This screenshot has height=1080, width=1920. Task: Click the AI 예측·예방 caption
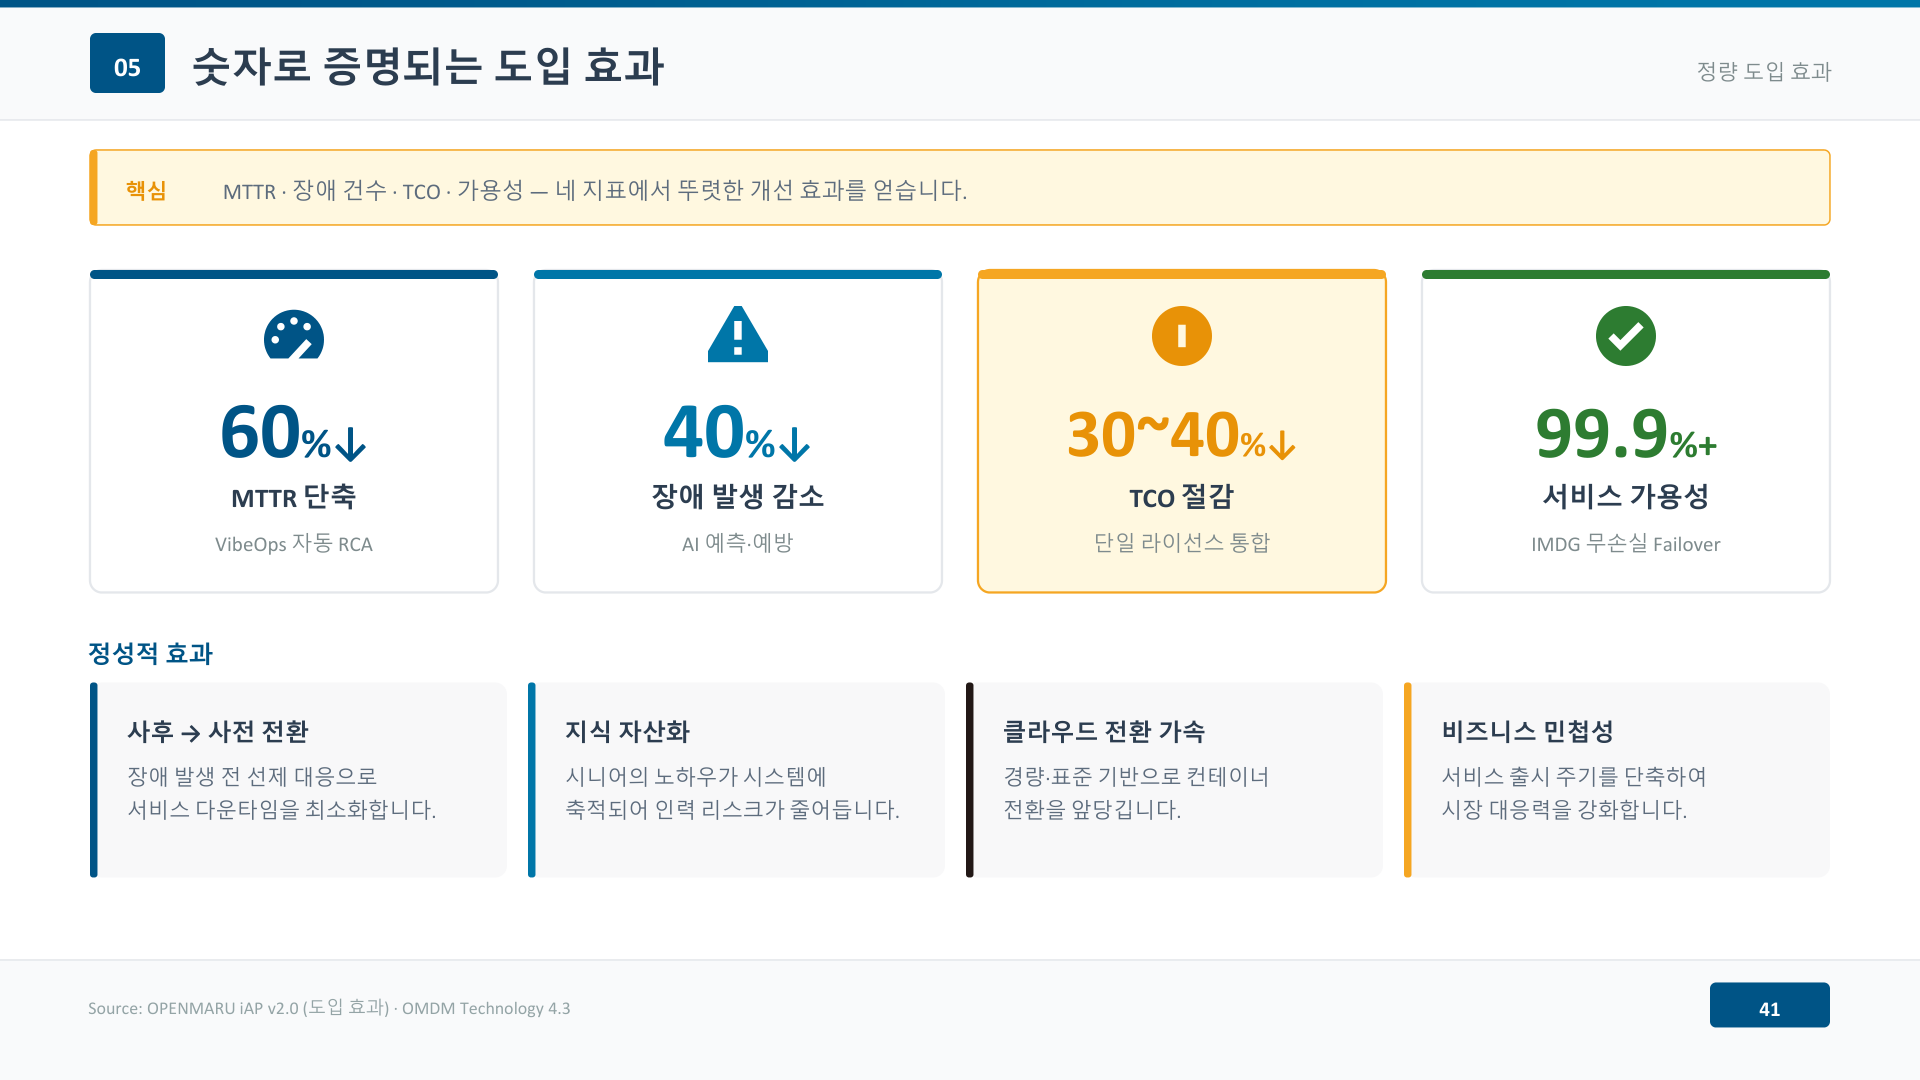(x=738, y=543)
